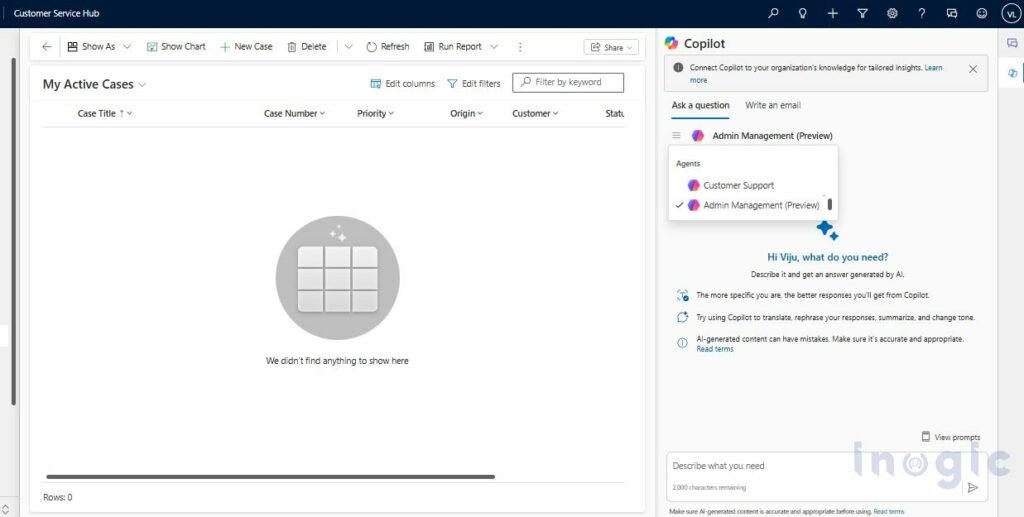
Task: Click the help question mark icon
Action: pos(921,13)
